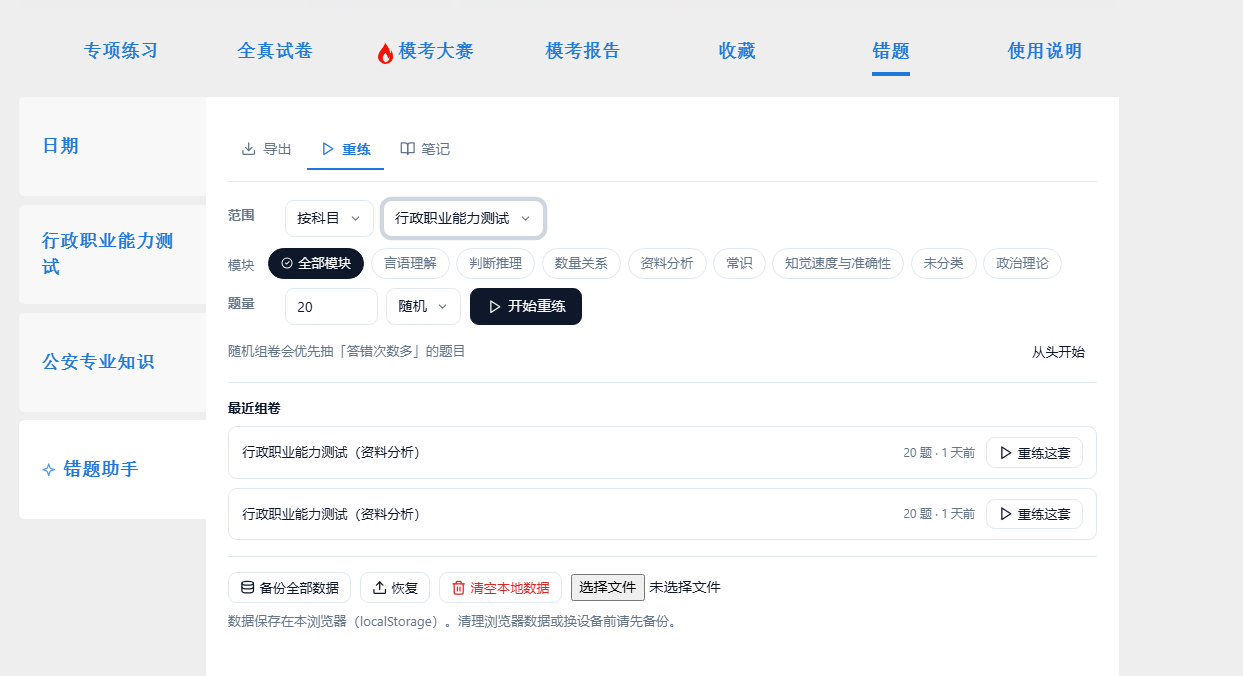Image resolution: width=1243 pixels, height=676 pixels.
Task: Click the database icon on 备份全部数据
Action: [247, 587]
